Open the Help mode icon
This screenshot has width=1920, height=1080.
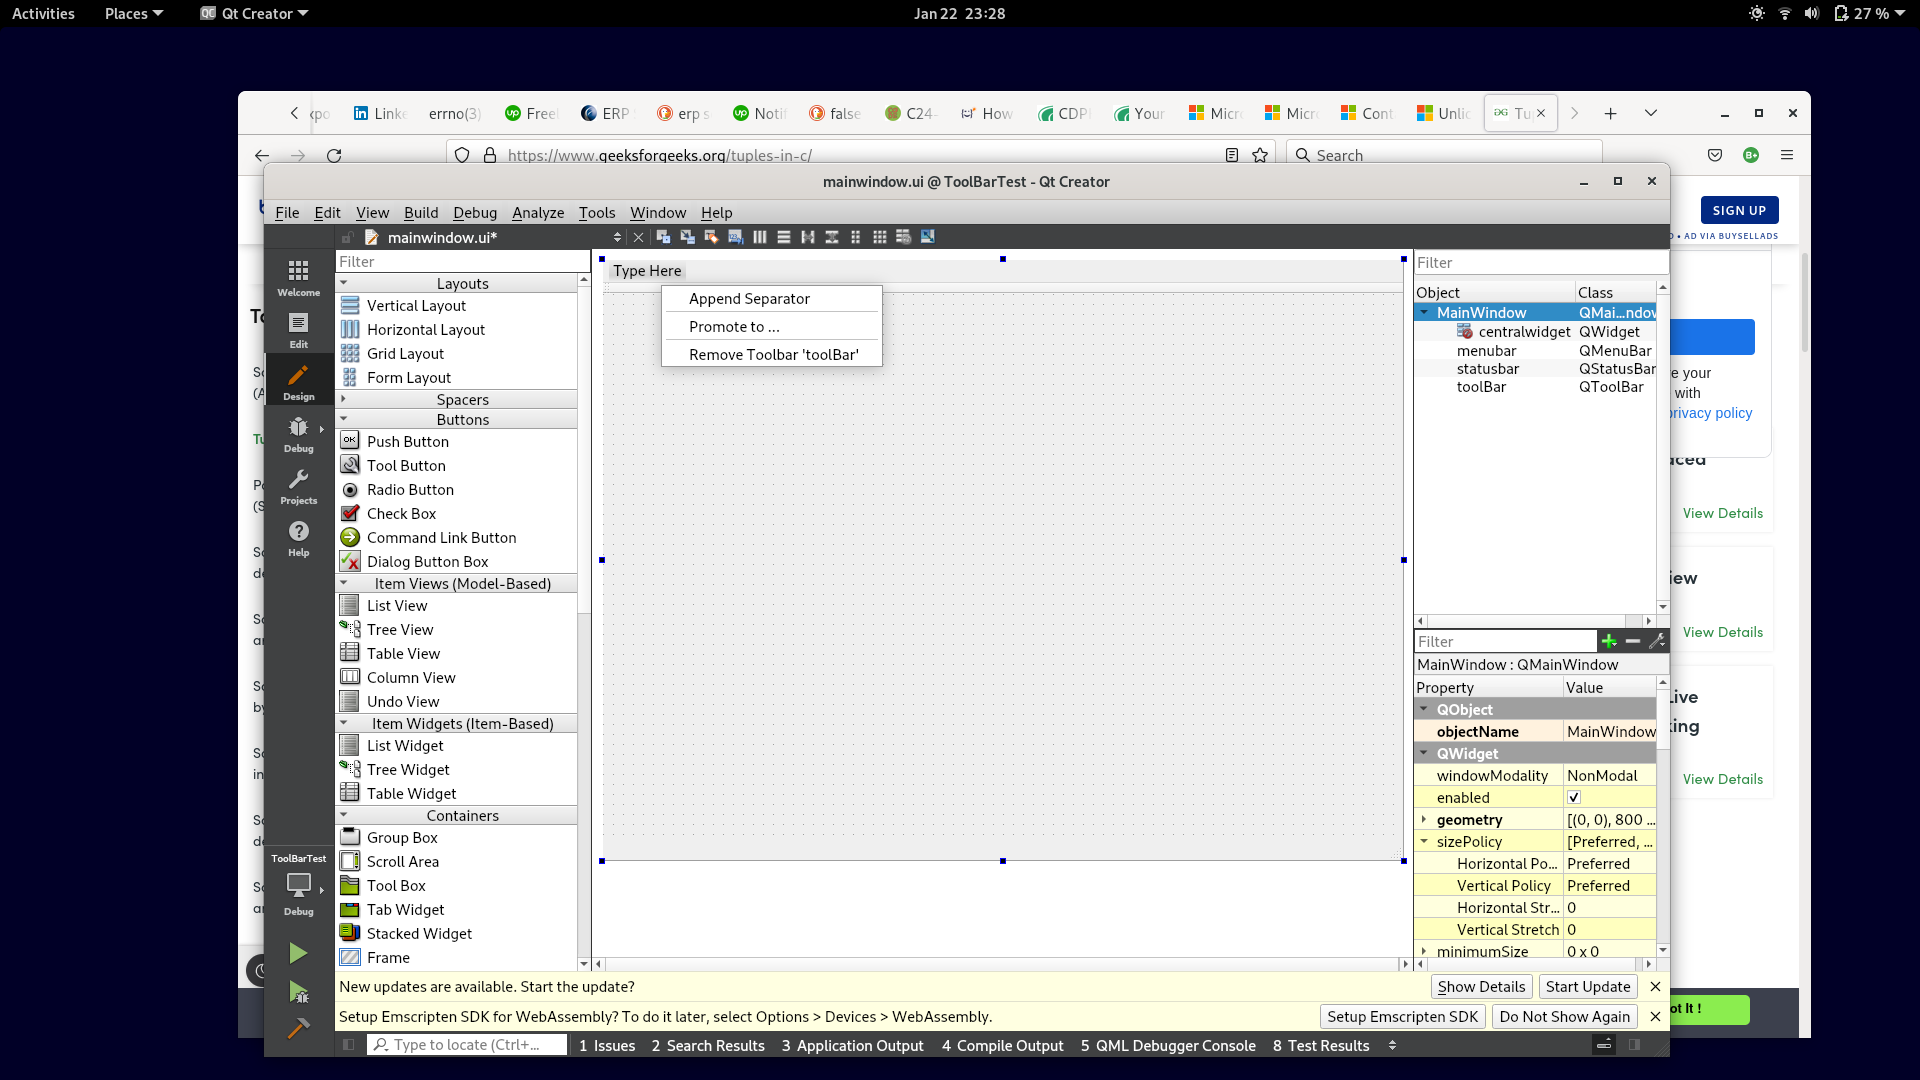click(x=298, y=538)
